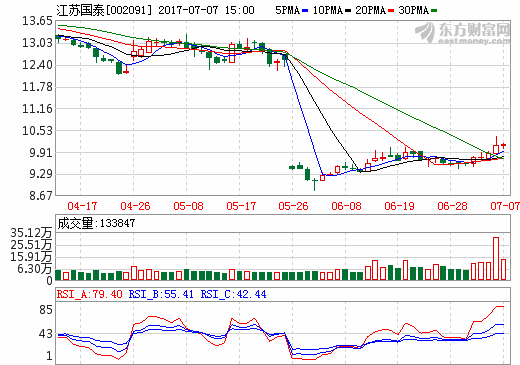
Task: Click the 06-19 date label
Action: click(399, 206)
